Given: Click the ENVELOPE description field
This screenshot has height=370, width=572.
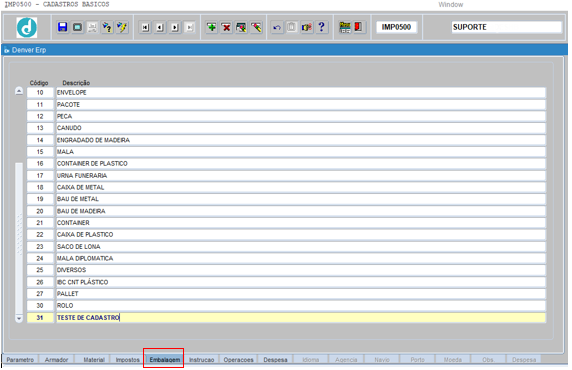Looking at the screenshot, I should click(301, 93).
